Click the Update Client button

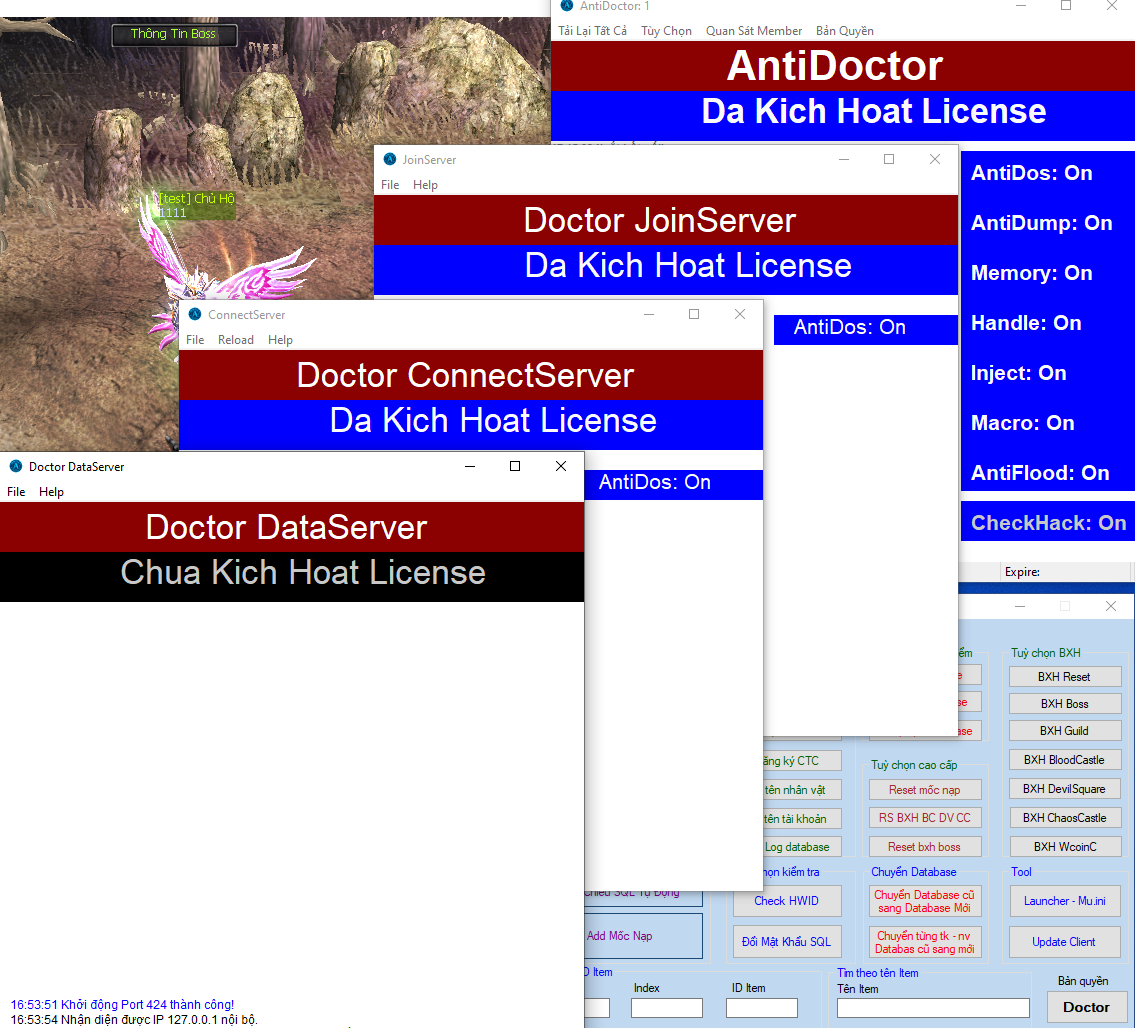click(x=1064, y=942)
